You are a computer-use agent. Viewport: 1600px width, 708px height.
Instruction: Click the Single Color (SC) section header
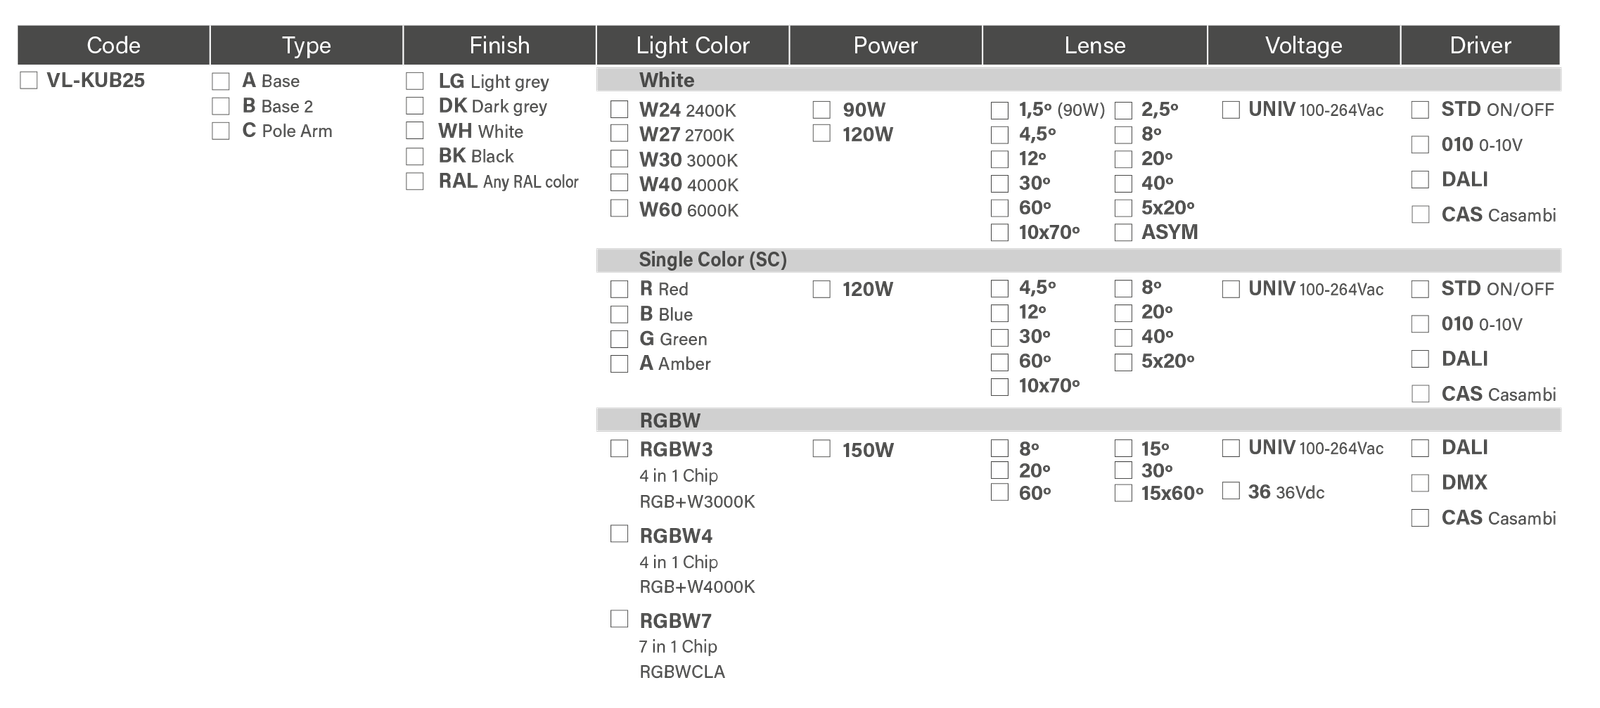point(713,260)
